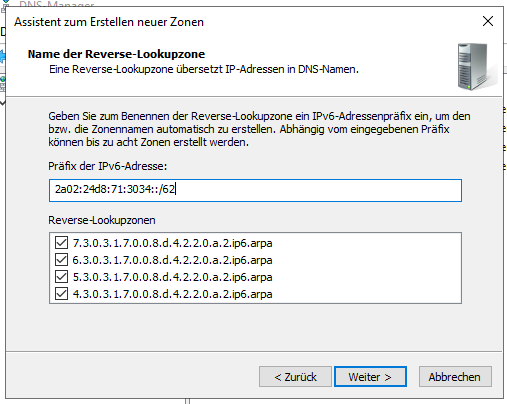The image size is (507, 404).
Task: Close the Assistent zum Erstellen neuer Zonen dialog
Action: pyautogui.click(x=488, y=21)
